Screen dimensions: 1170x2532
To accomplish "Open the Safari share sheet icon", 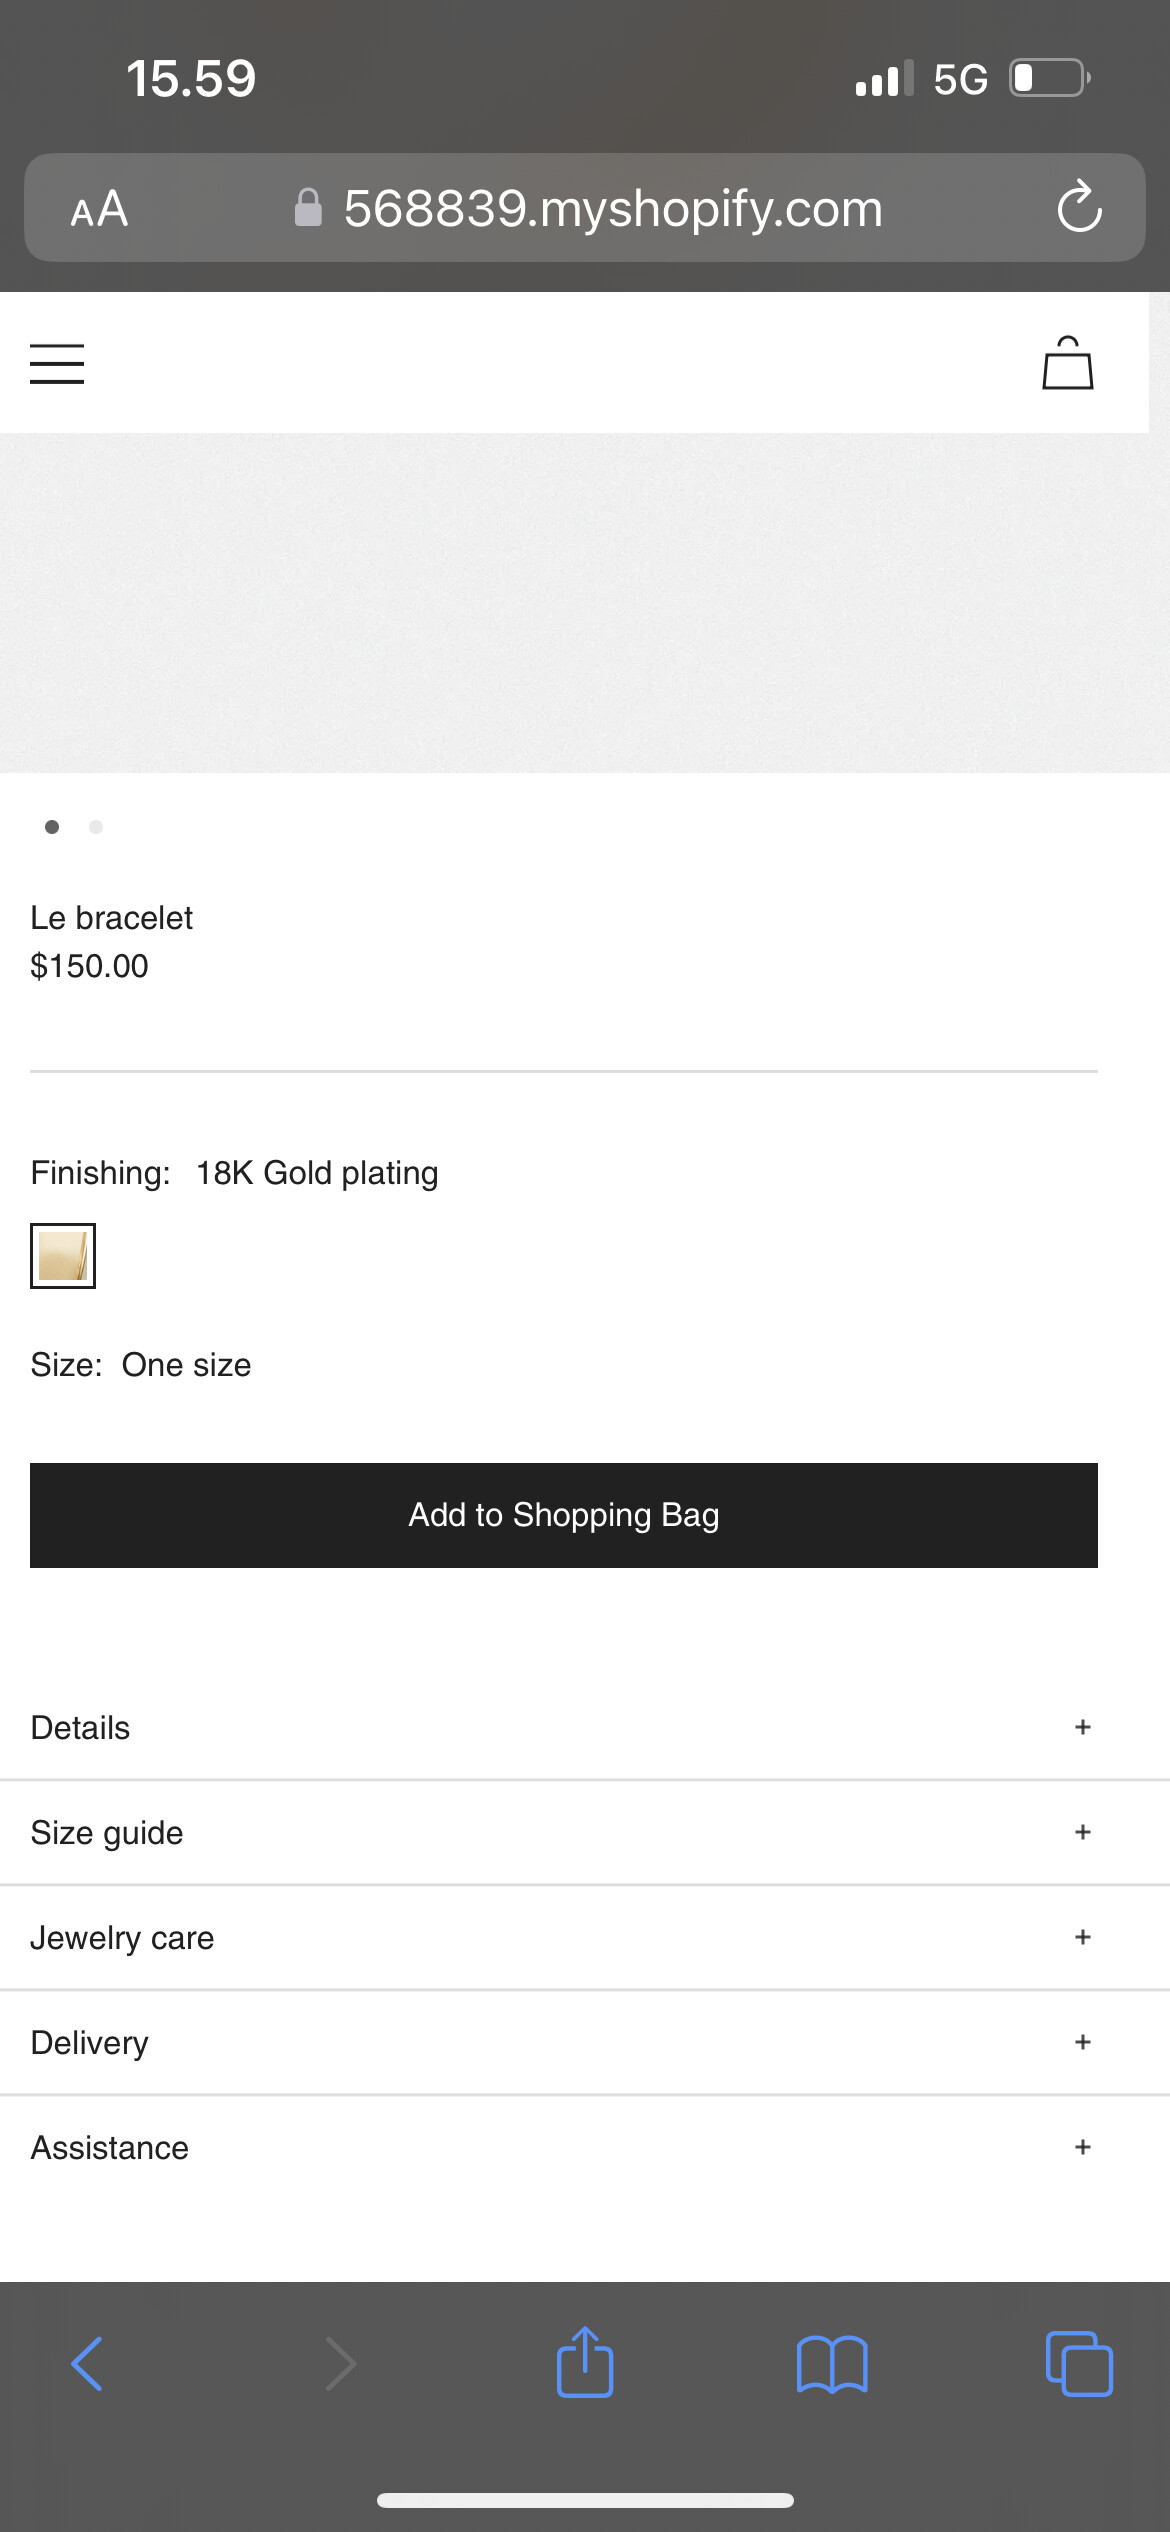I will click(585, 2362).
